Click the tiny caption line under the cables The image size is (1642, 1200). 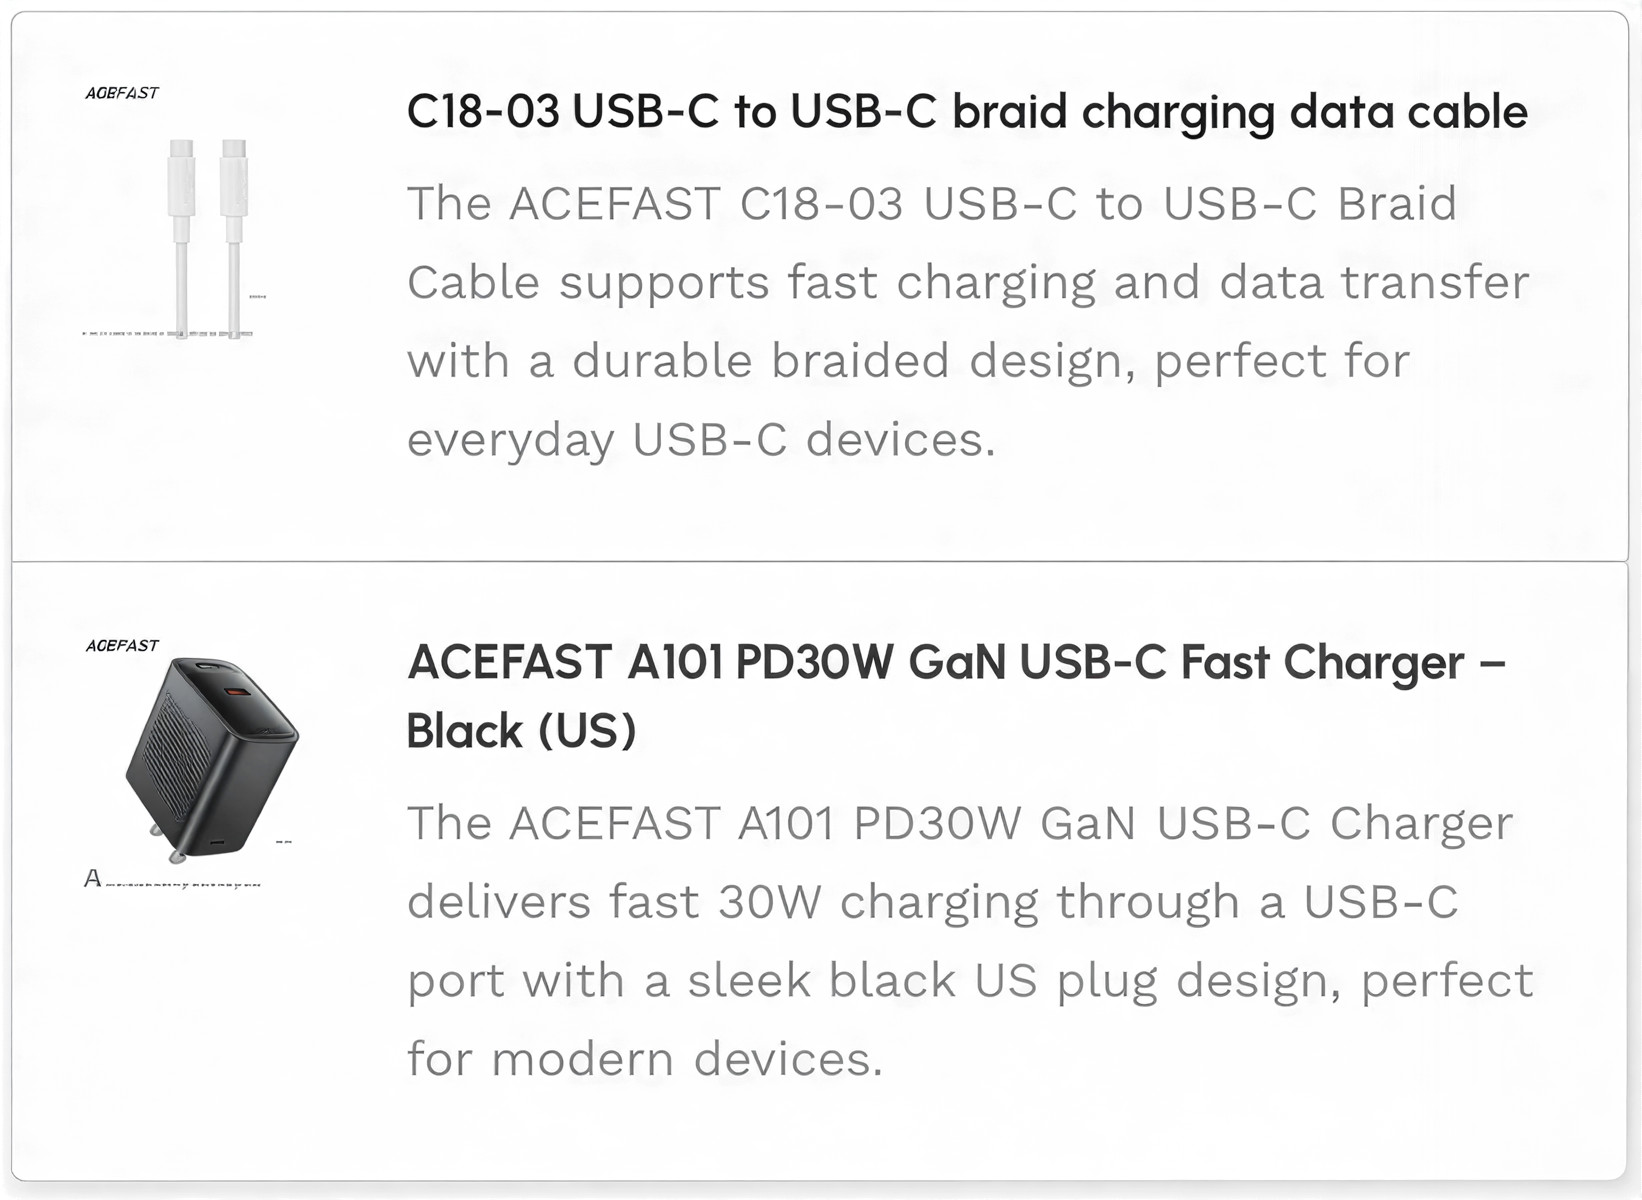[167, 334]
